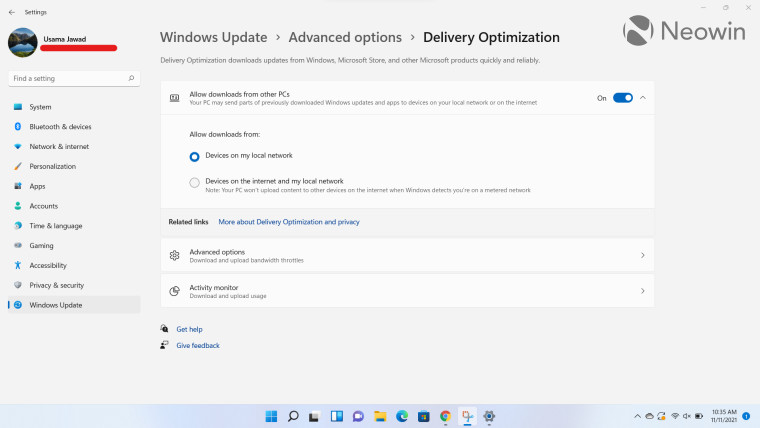Open File Explorer from taskbar
760x428 pixels.
coord(380,416)
